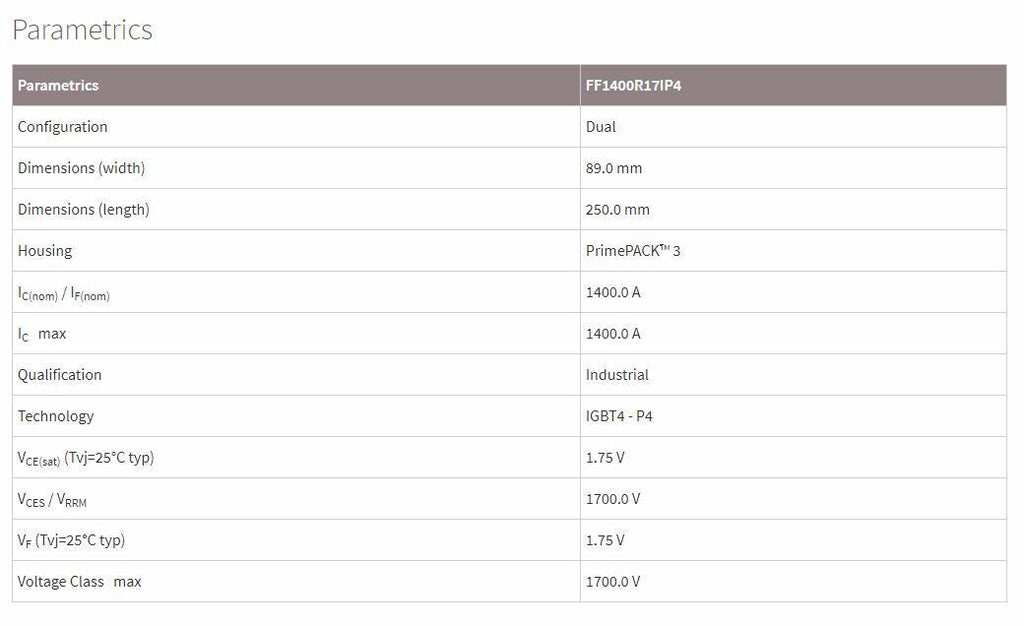Click the large Parametrics page heading
The image size is (1024, 626).
point(82,30)
